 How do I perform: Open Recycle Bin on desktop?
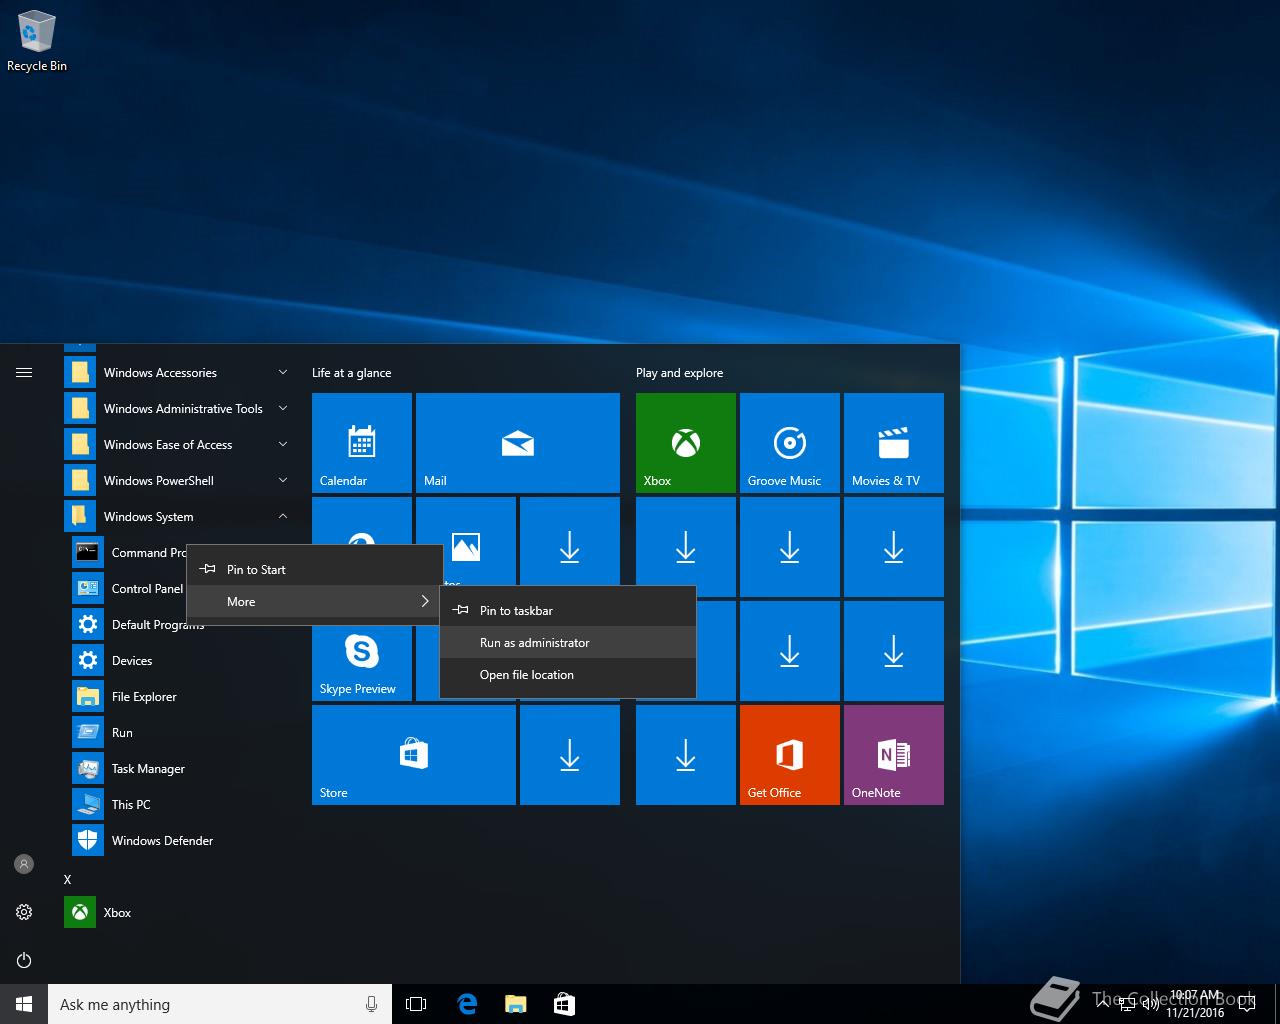pyautogui.click(x=37, y=42)
